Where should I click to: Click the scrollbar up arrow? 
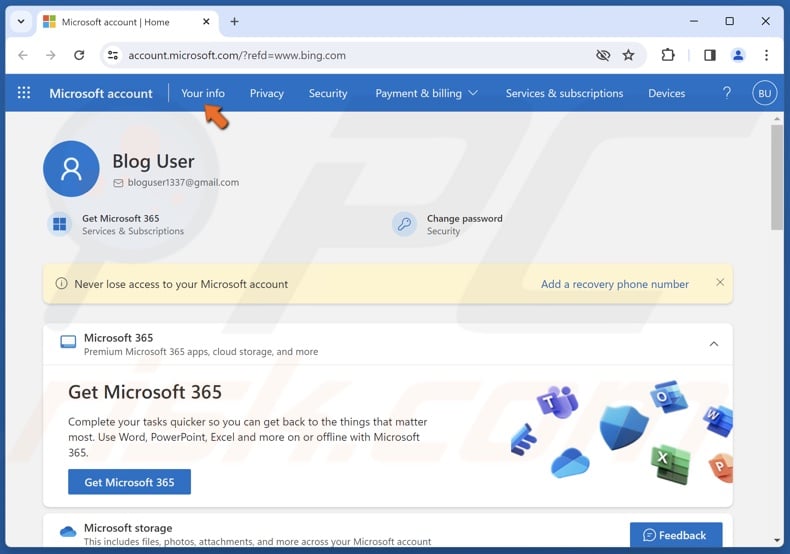click(x=776, y=119)
